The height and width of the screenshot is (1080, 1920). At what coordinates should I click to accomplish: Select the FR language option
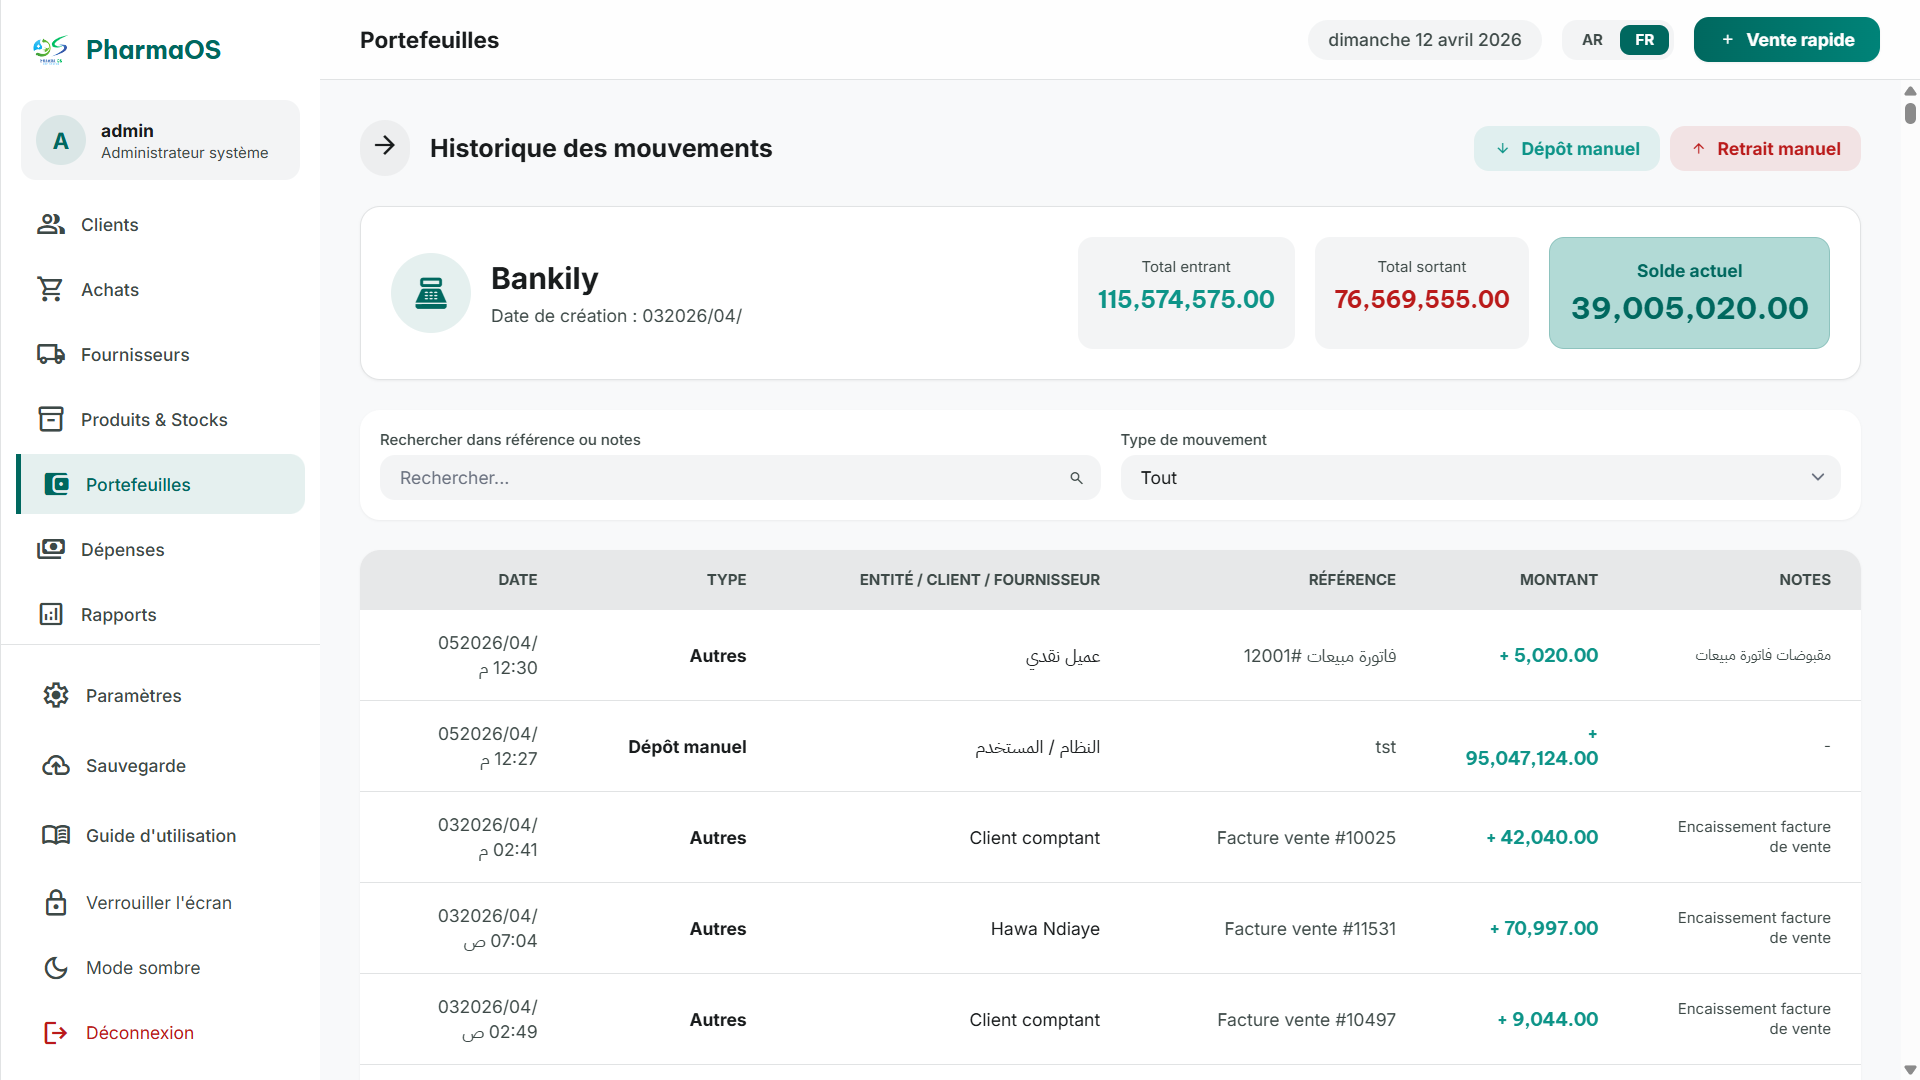point(1644,40)
